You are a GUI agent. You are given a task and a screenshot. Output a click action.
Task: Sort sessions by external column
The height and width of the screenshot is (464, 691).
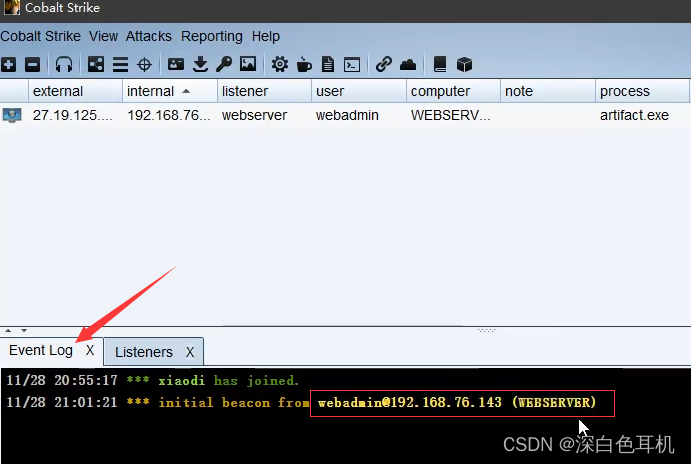(x=75, y=91)
